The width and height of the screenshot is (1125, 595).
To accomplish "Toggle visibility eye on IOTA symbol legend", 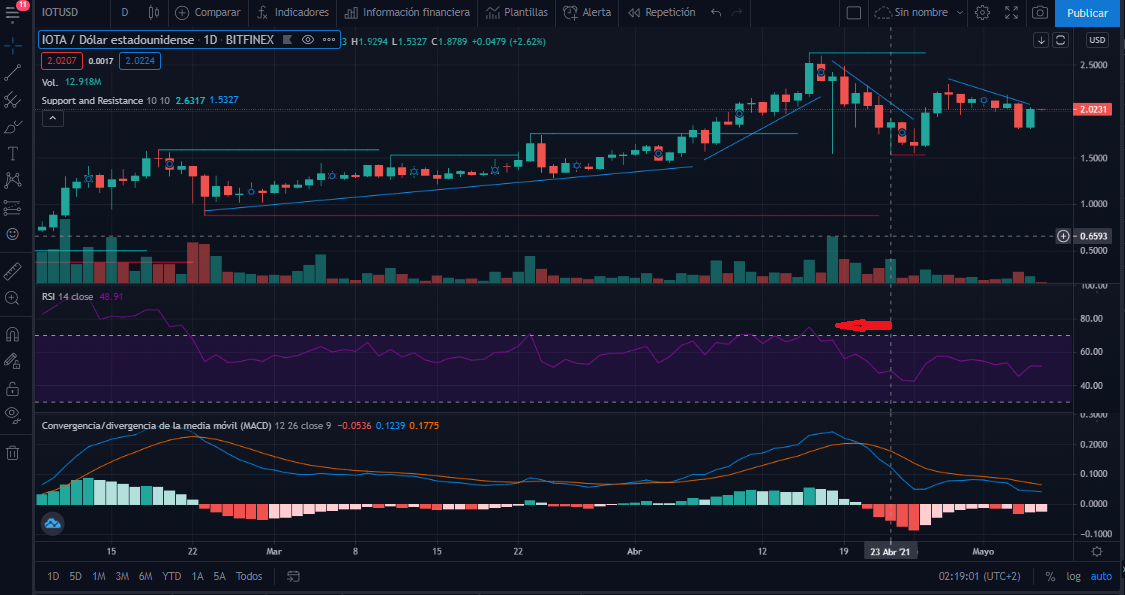I will pyautogui.click(x=308, y=40).
